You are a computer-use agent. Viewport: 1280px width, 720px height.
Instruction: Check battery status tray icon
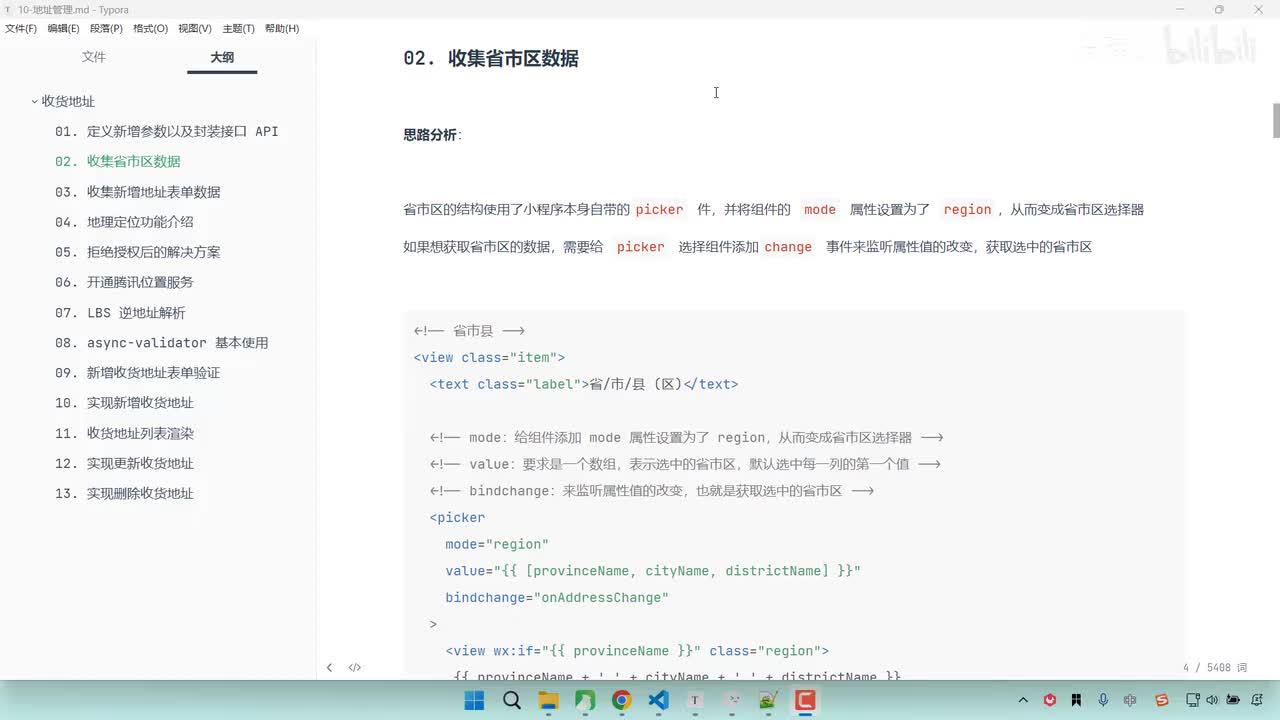[x=1233, y=700]
